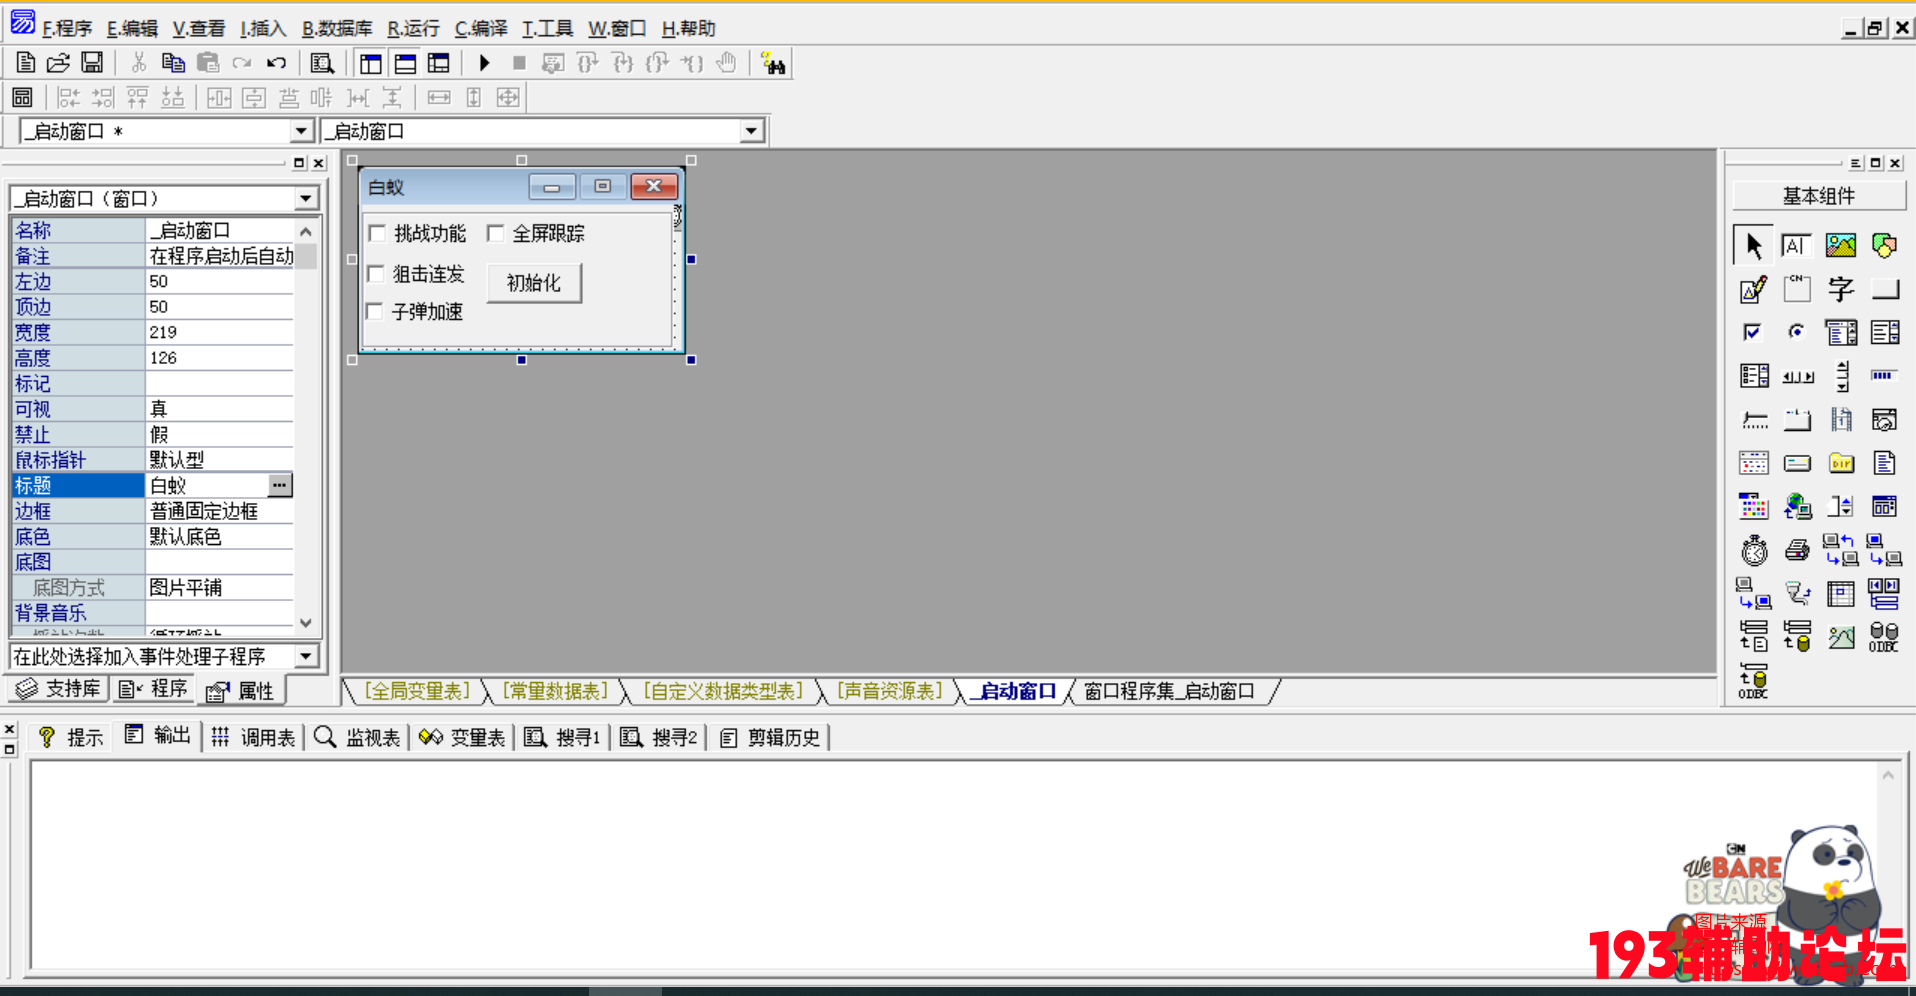Select the printer component icon

[1797, 550]
